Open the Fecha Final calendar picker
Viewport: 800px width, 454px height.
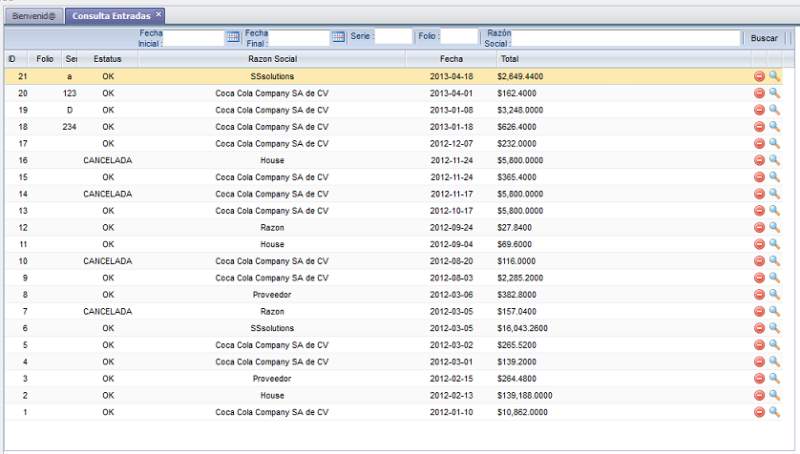pos(338,37)
